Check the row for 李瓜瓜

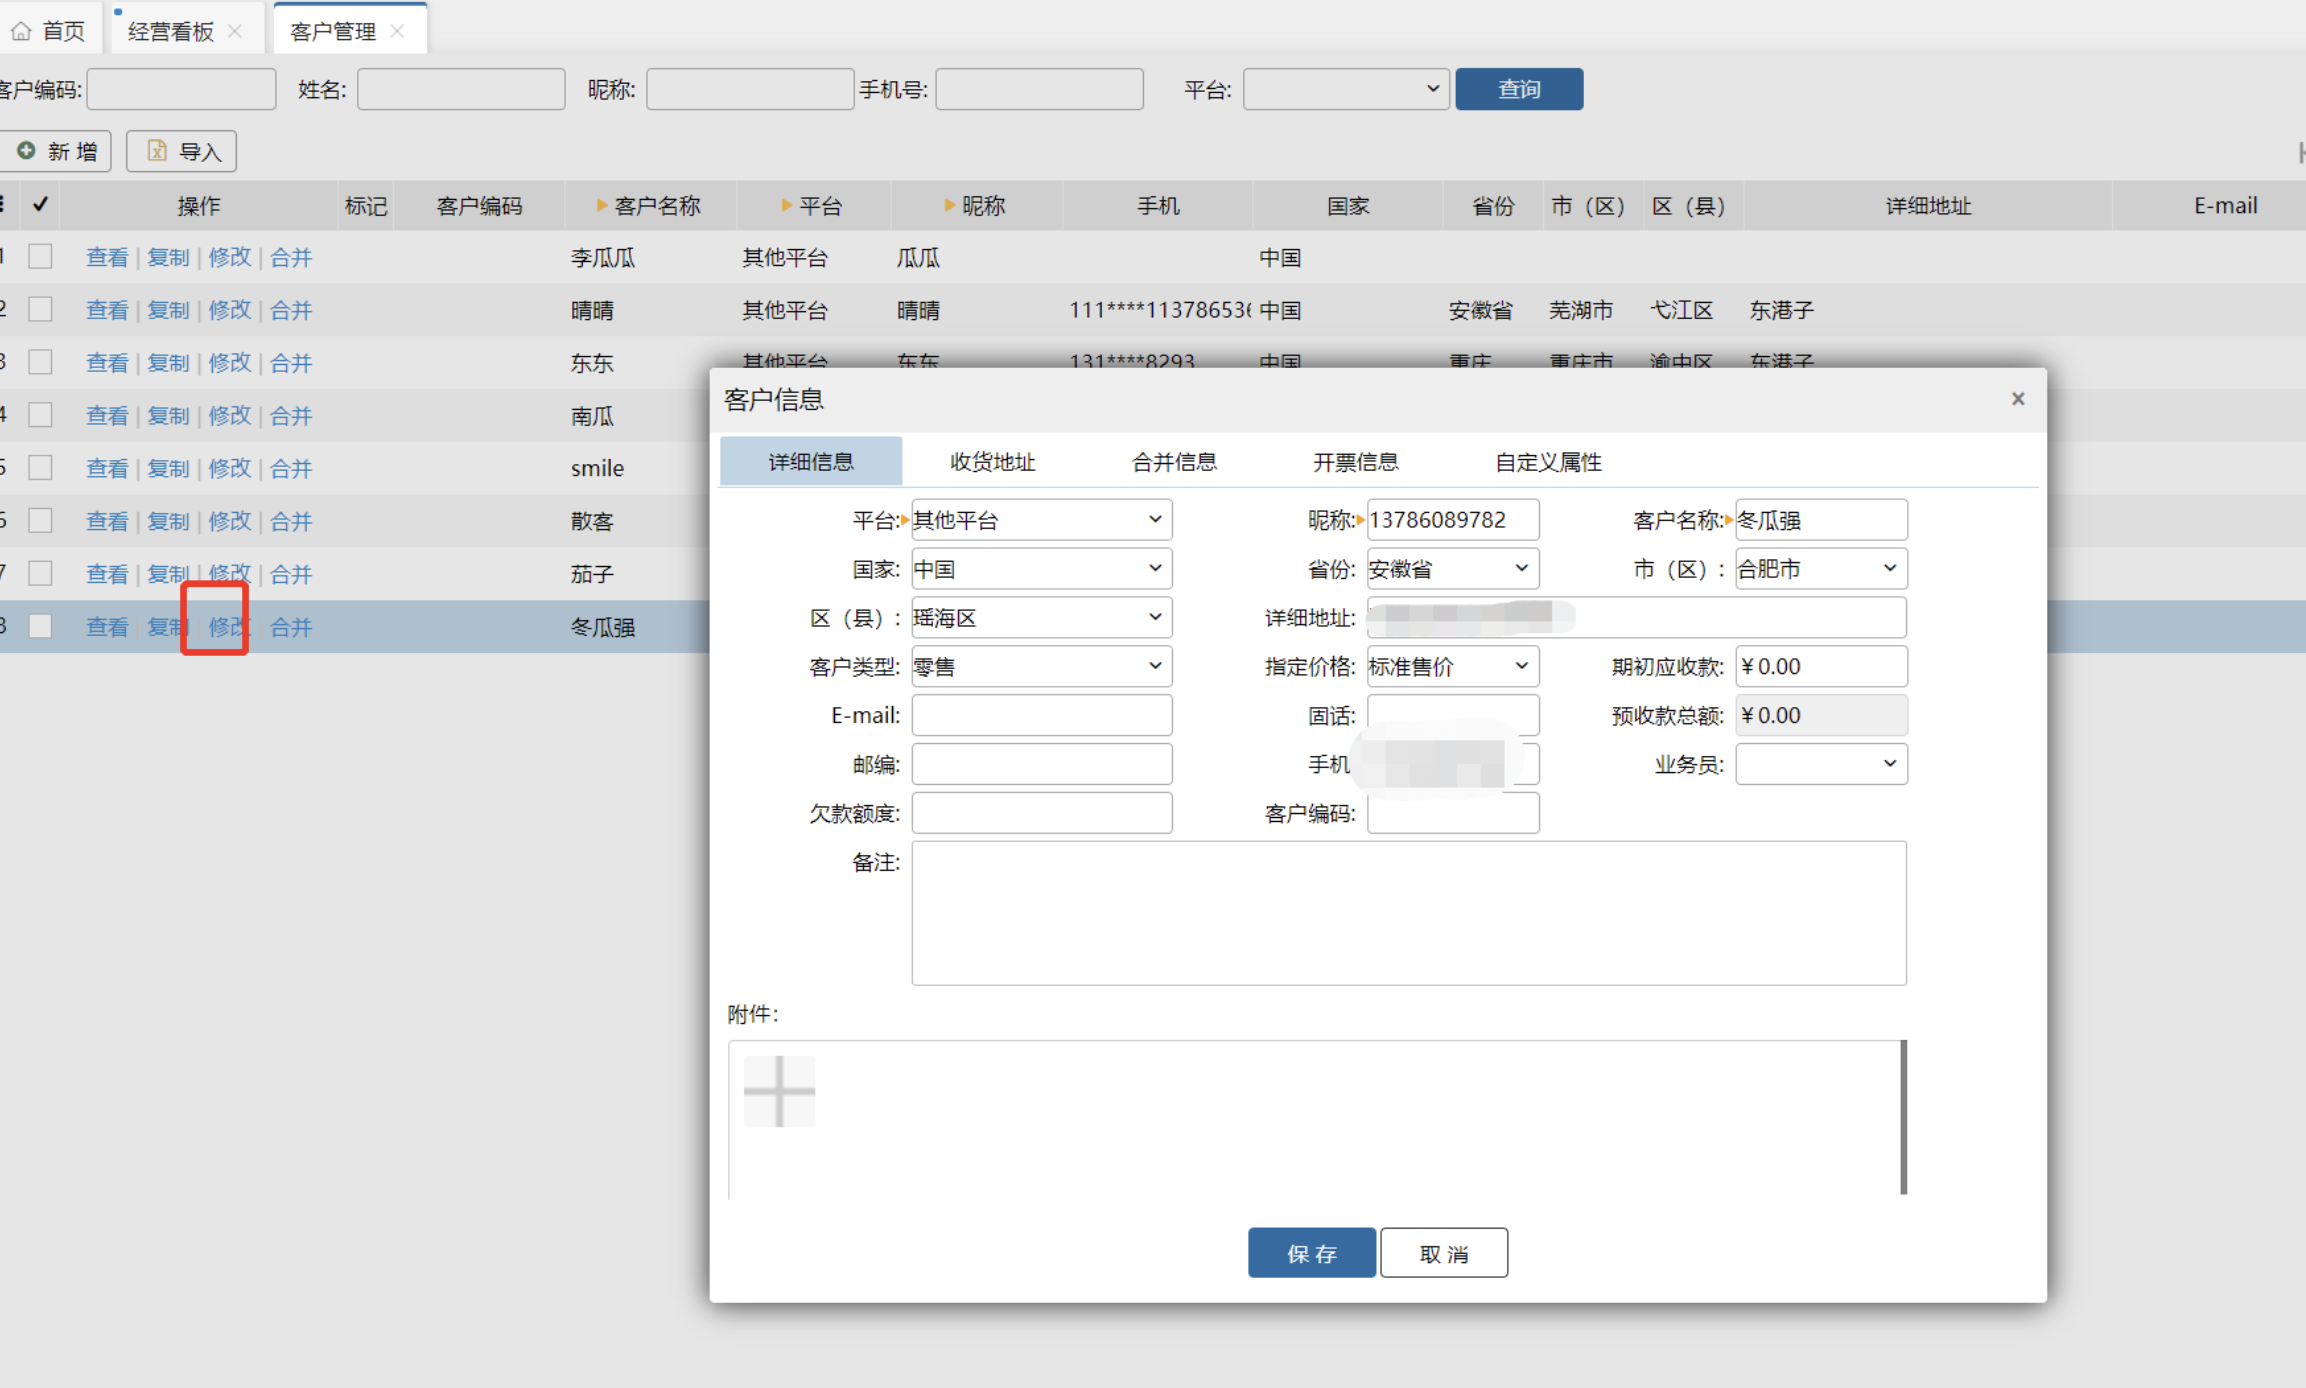click(x=40, y=256)
